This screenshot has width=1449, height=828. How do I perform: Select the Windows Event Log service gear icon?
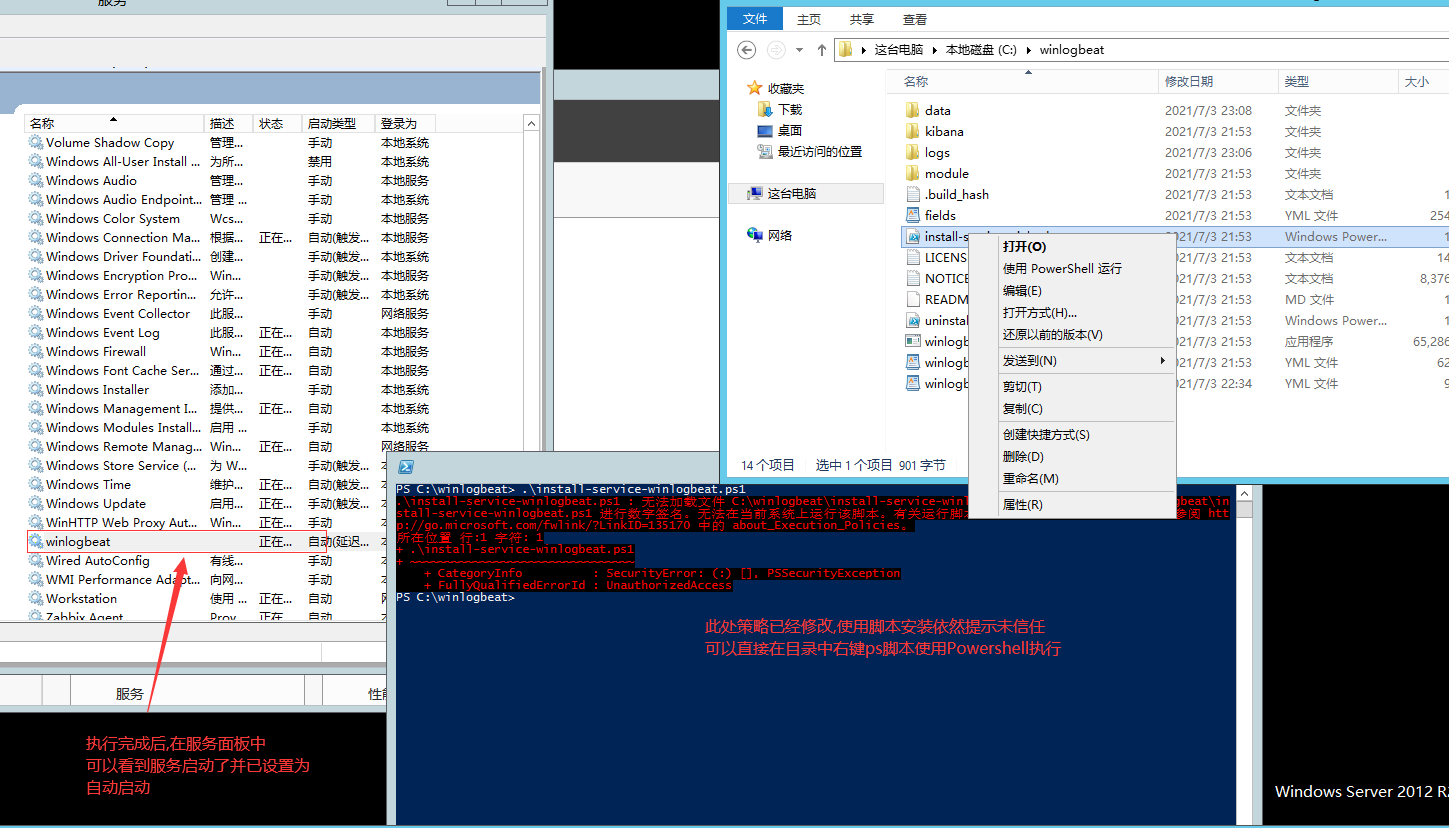tap(37, 333)
